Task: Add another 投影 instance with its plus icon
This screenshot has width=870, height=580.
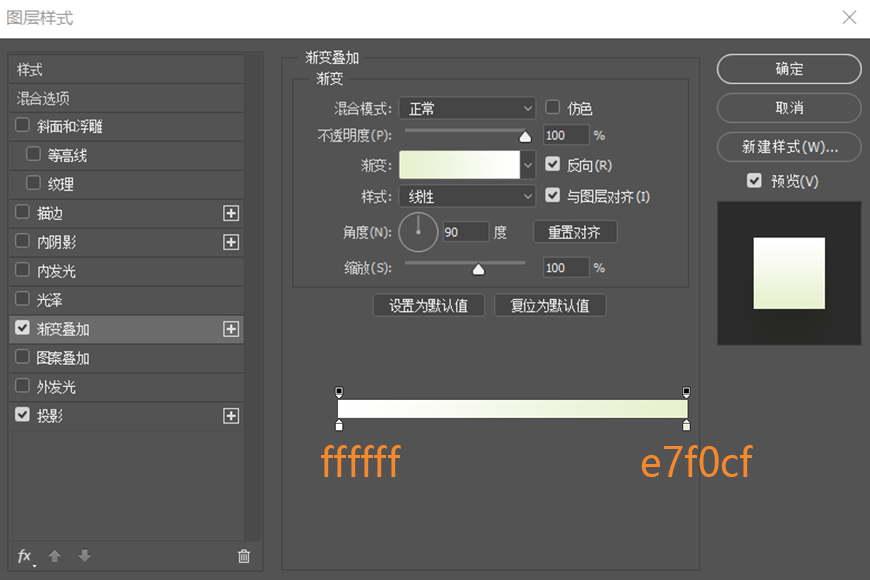Action: tap(231, 414)
